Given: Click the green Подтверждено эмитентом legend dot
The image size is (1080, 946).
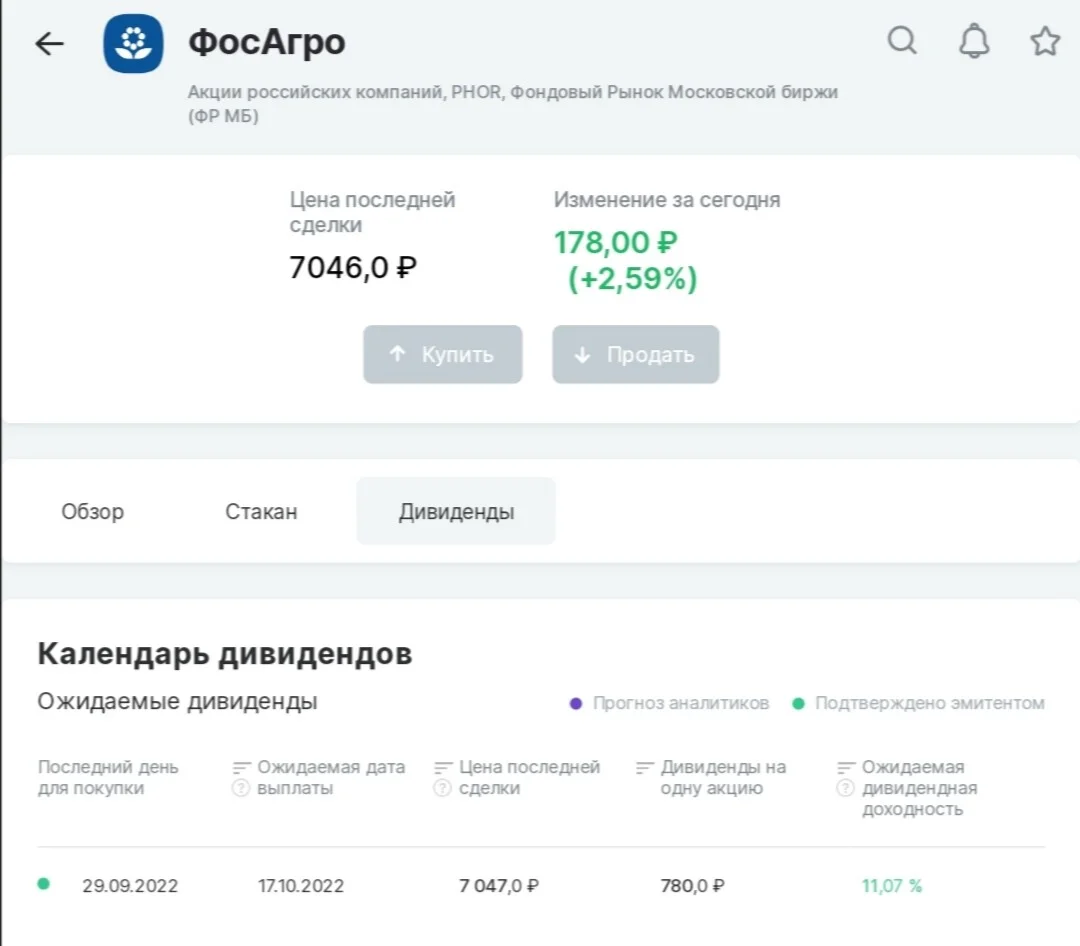Looking at the screenshot, I should 798,703.
